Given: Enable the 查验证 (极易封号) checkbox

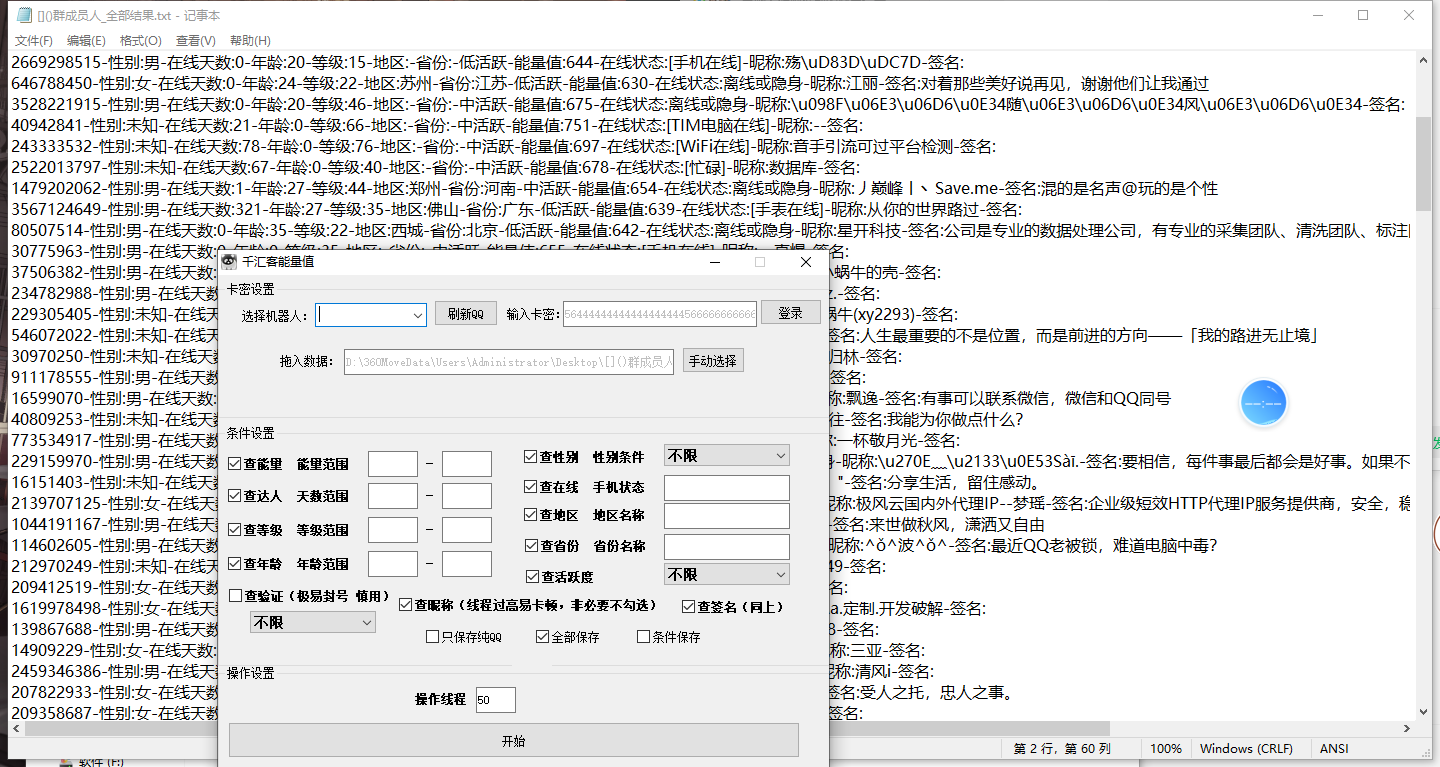Looking at the screenshot, I should pos(235,596).
